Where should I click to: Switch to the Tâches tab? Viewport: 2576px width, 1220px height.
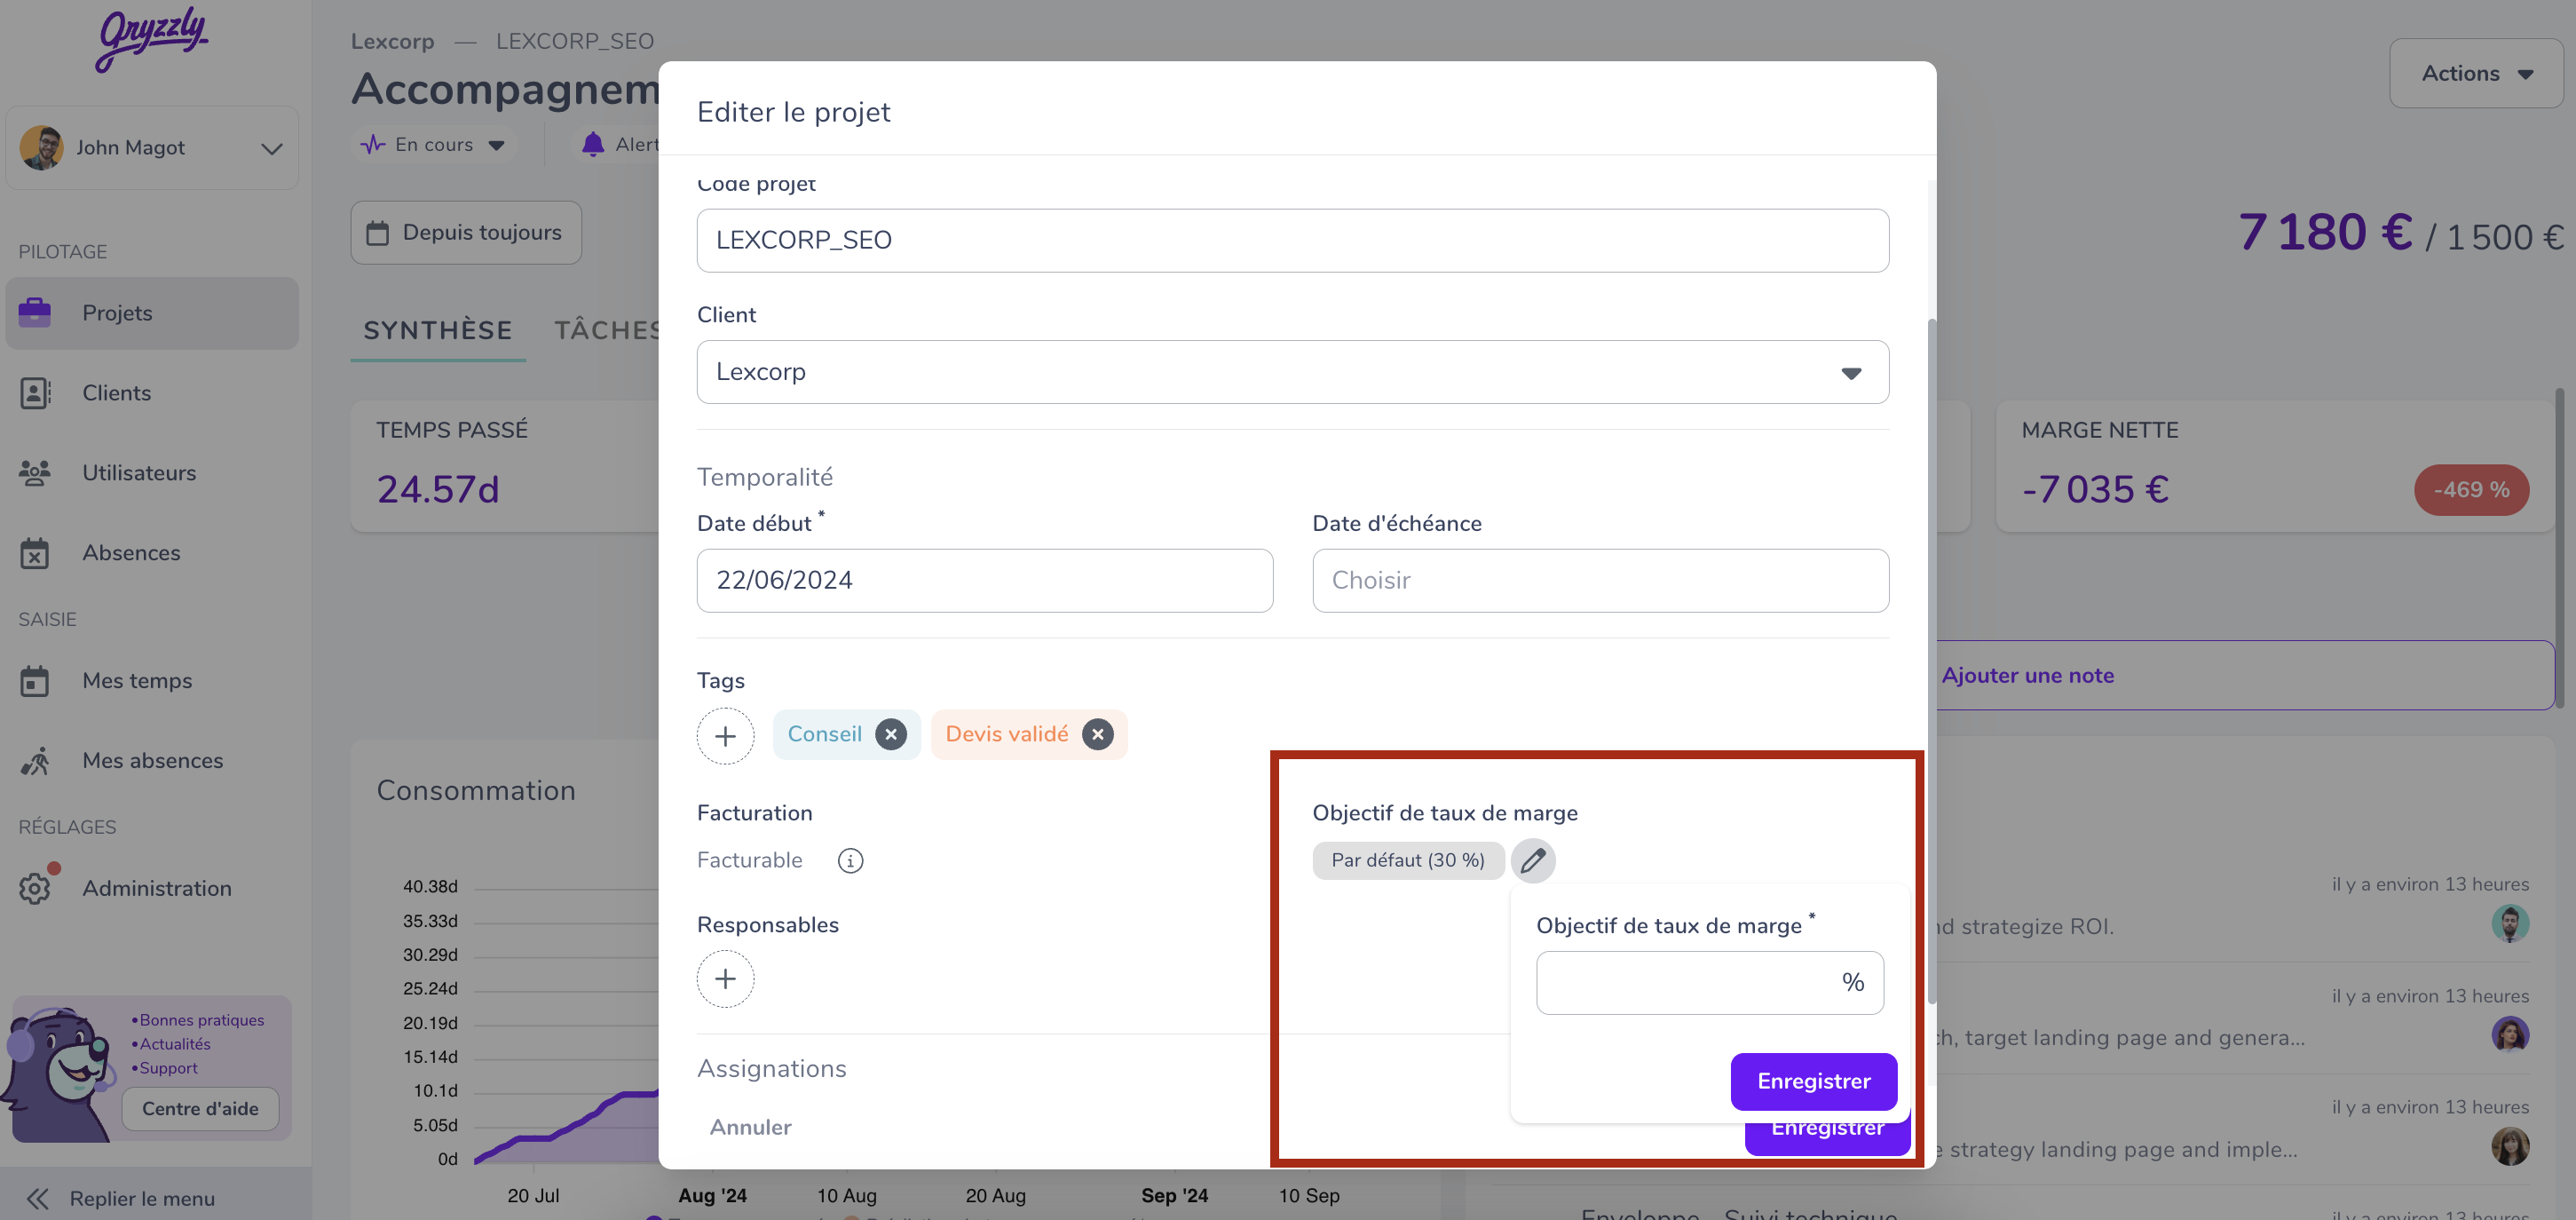(x=607, y=331)
